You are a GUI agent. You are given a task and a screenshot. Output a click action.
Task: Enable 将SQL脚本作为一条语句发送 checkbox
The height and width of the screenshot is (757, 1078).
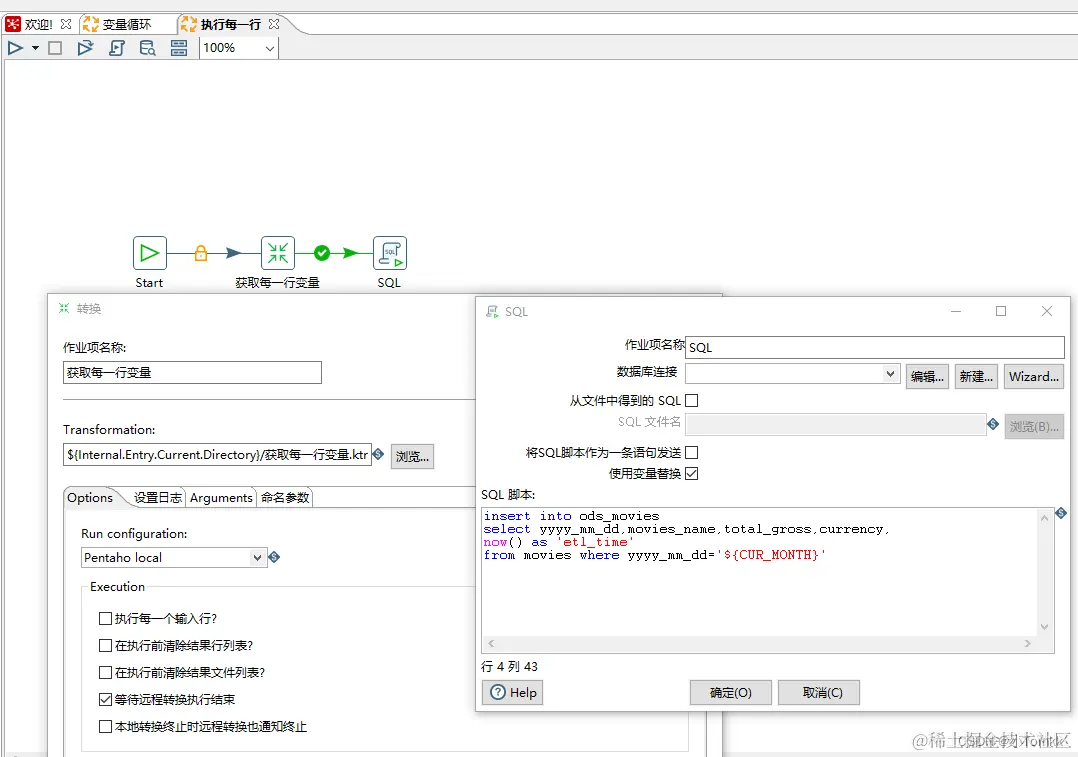tap(692, 452)
